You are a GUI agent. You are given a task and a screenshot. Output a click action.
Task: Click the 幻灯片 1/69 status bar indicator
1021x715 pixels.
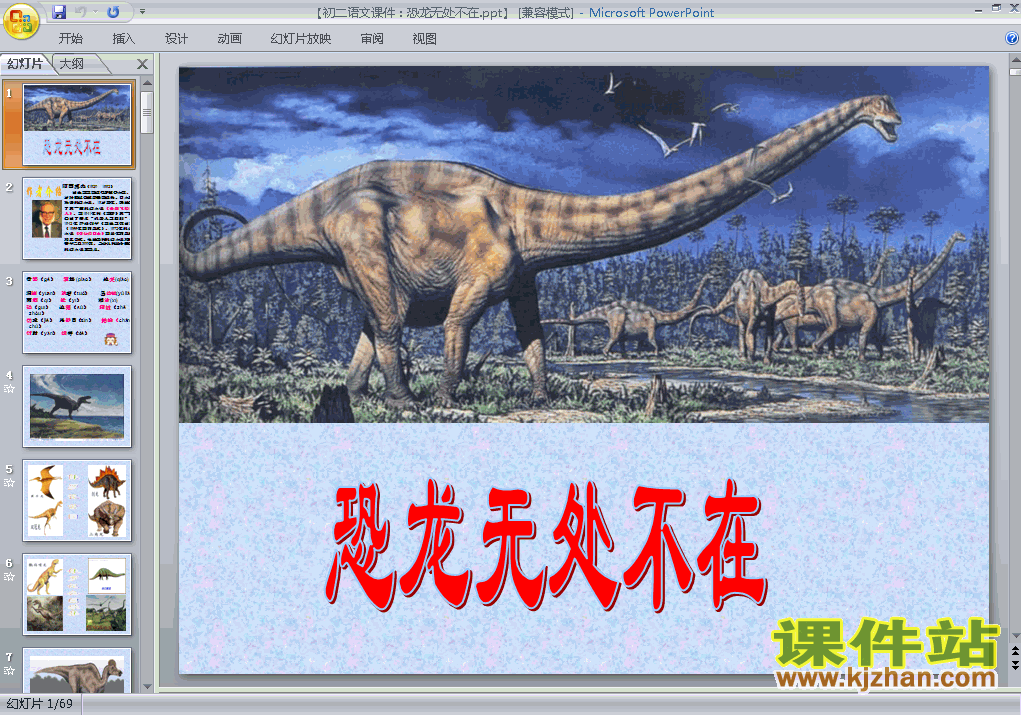coord(40,704)
